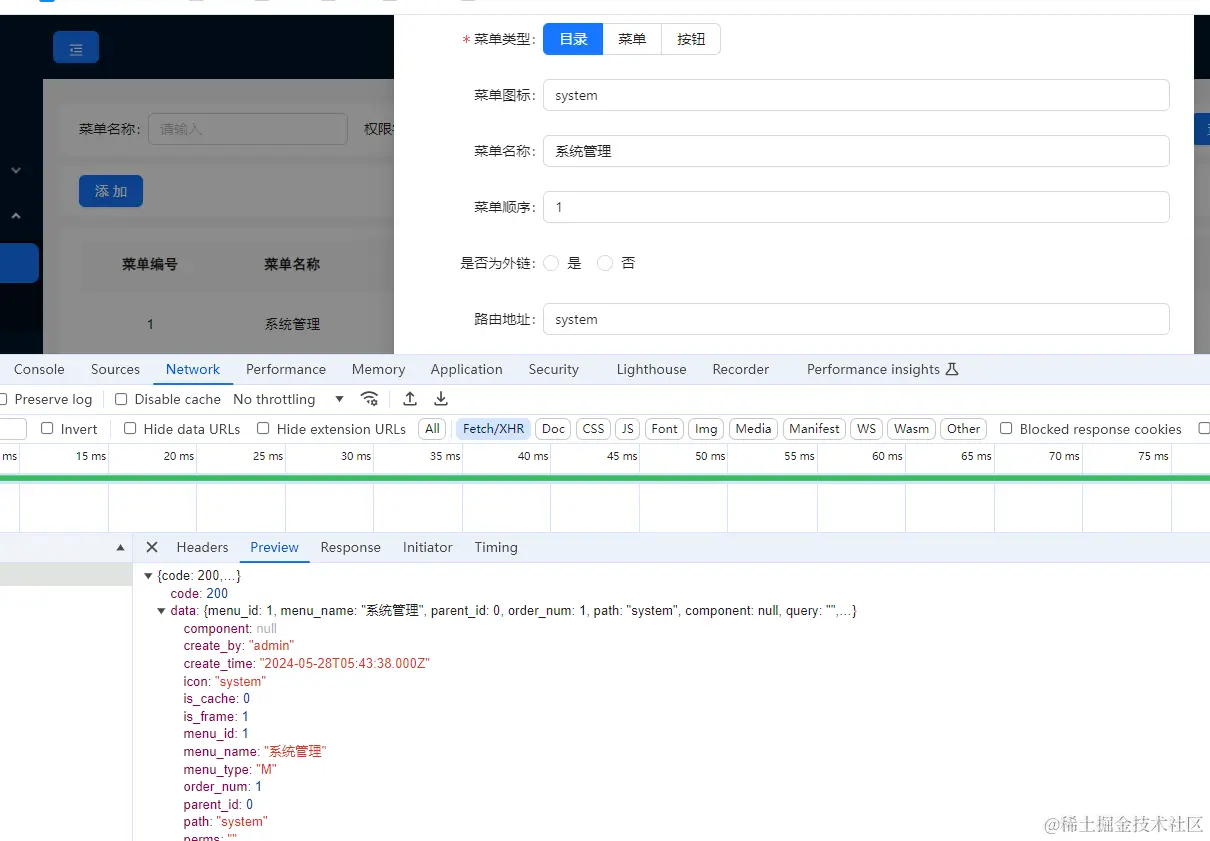Show the Headers tab

point(203,547)
